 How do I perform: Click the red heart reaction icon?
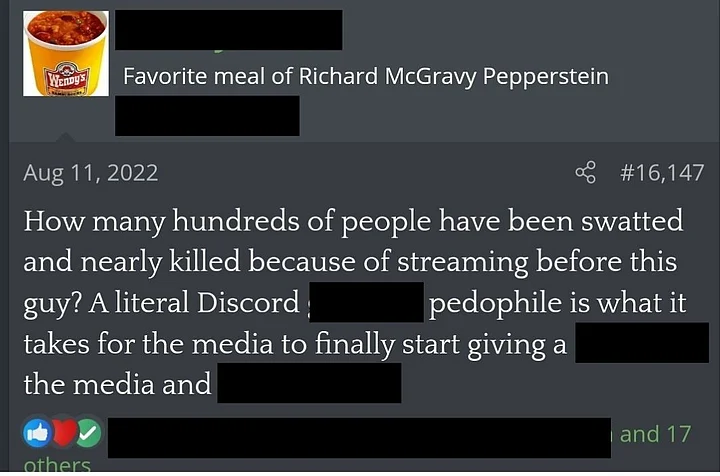[x=63, y=433]
